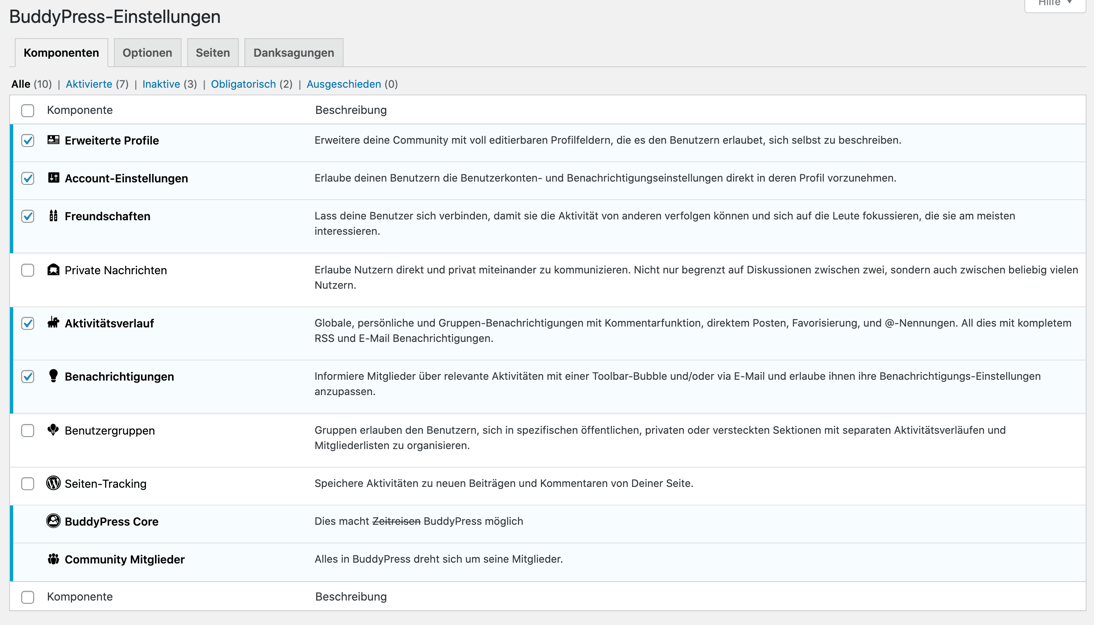1094x625 pixels.
Task: Uncheck the Account-Einstellungen checkbox
Action: coord(27,178)
